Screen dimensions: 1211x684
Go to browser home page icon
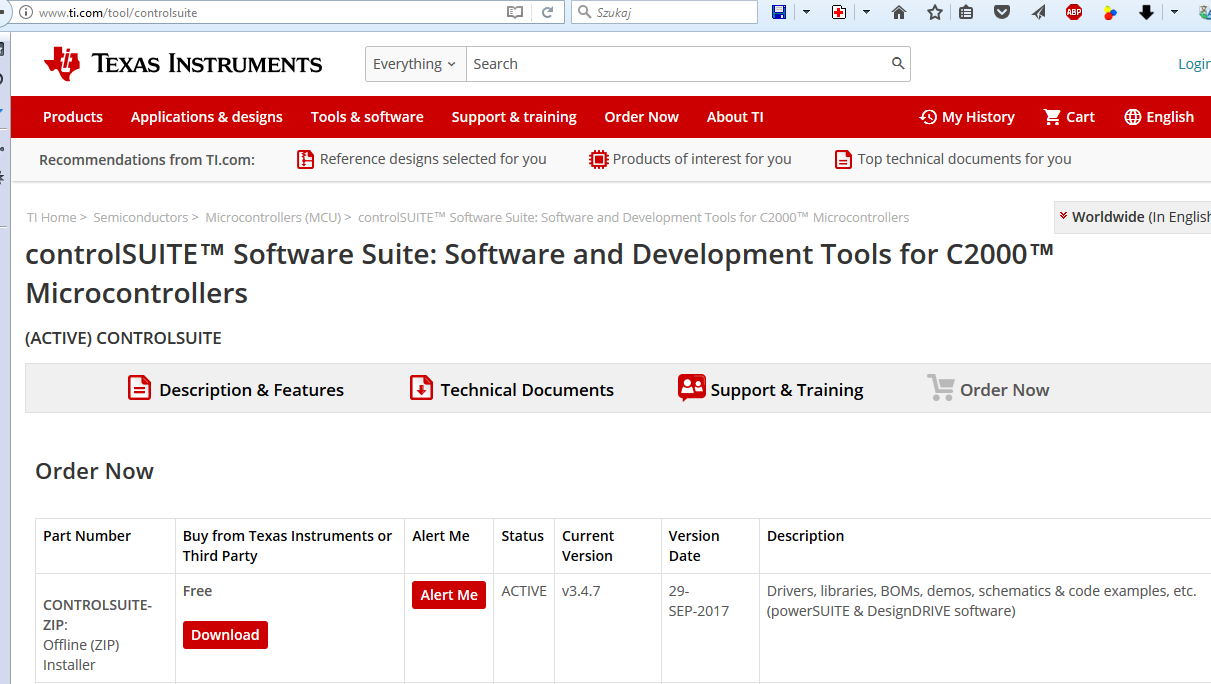tap(899, 12)
